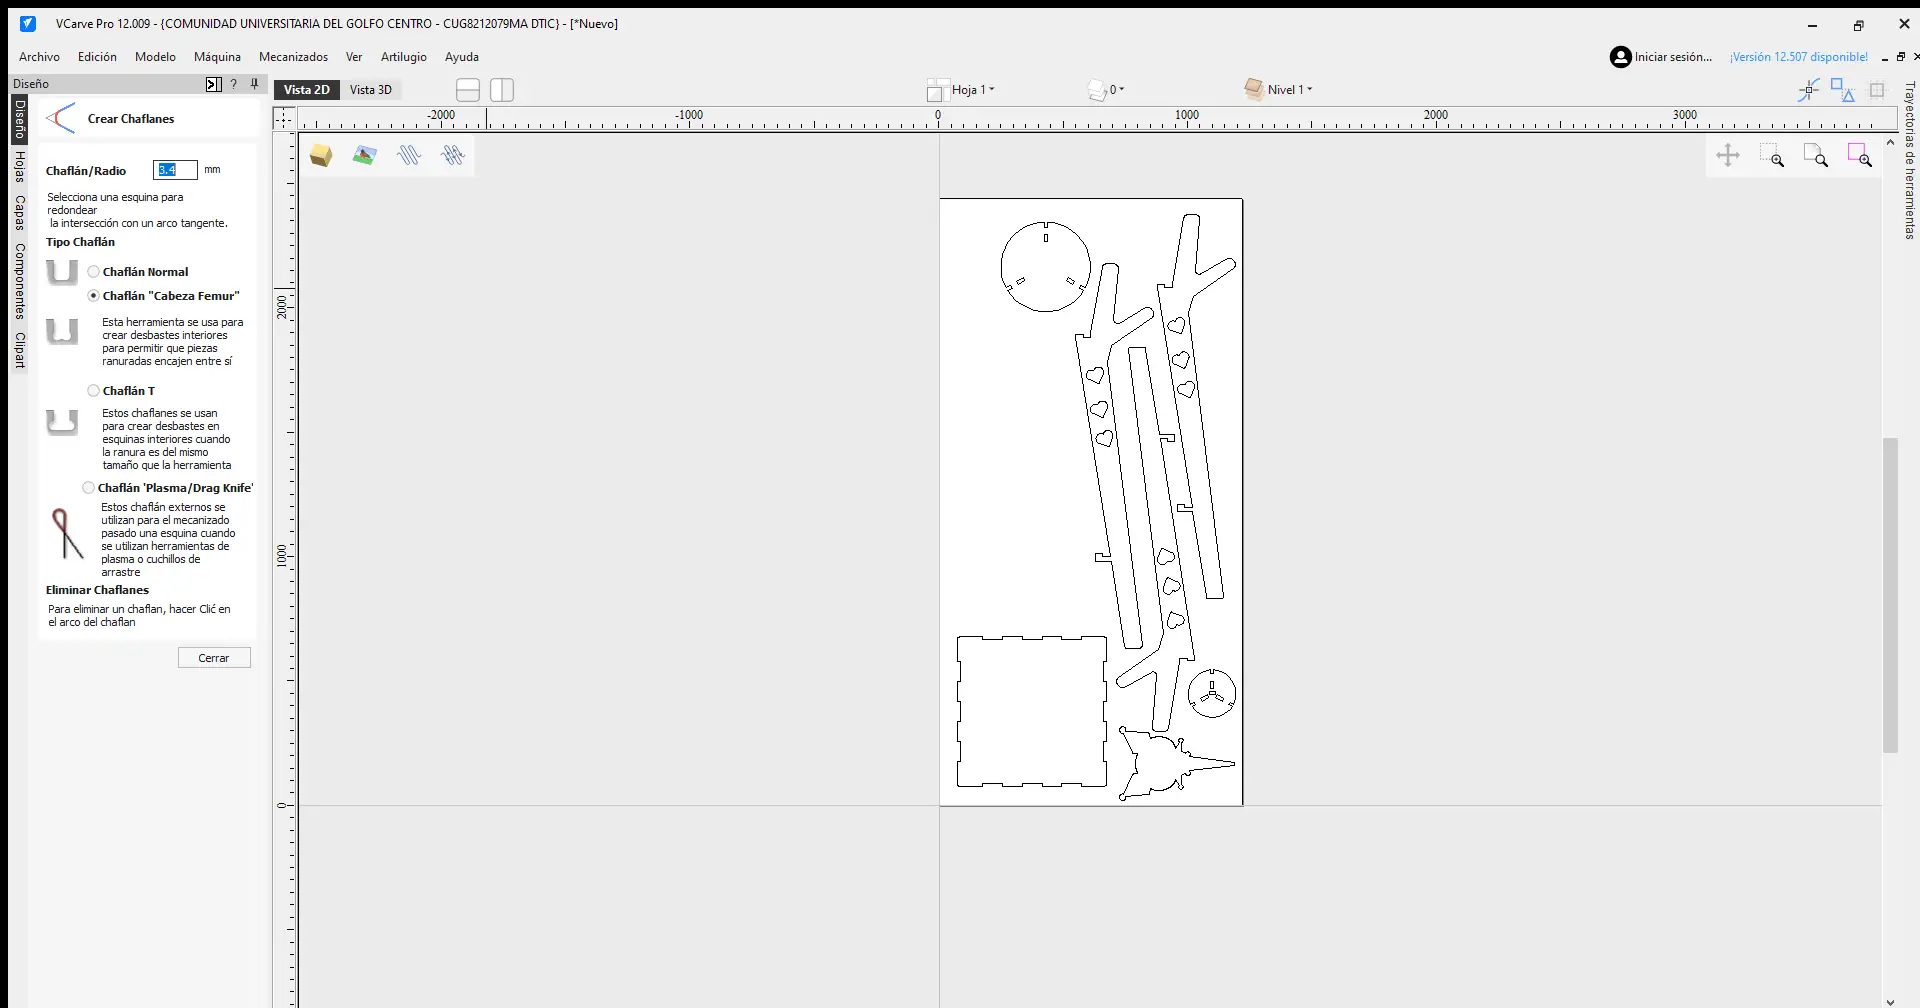
Task: Select the Capas vertical side tab
Action: pos(19,213)
